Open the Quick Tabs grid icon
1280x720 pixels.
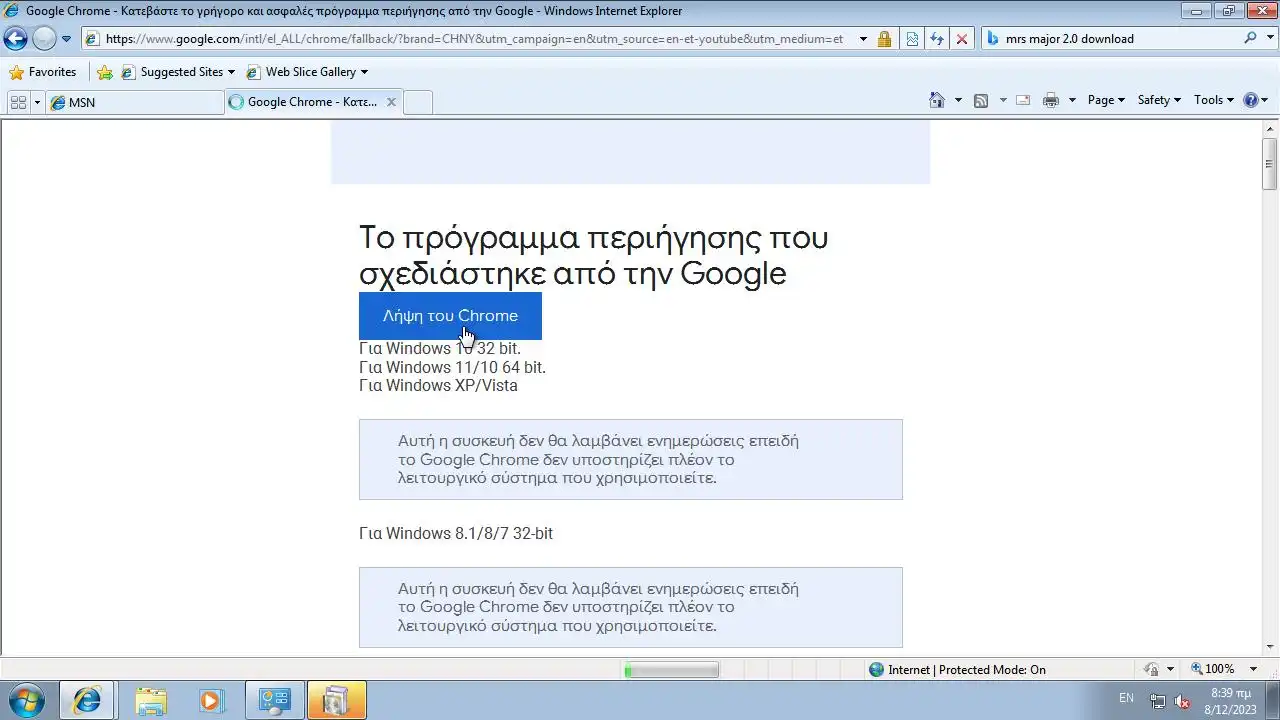(18, 102)
